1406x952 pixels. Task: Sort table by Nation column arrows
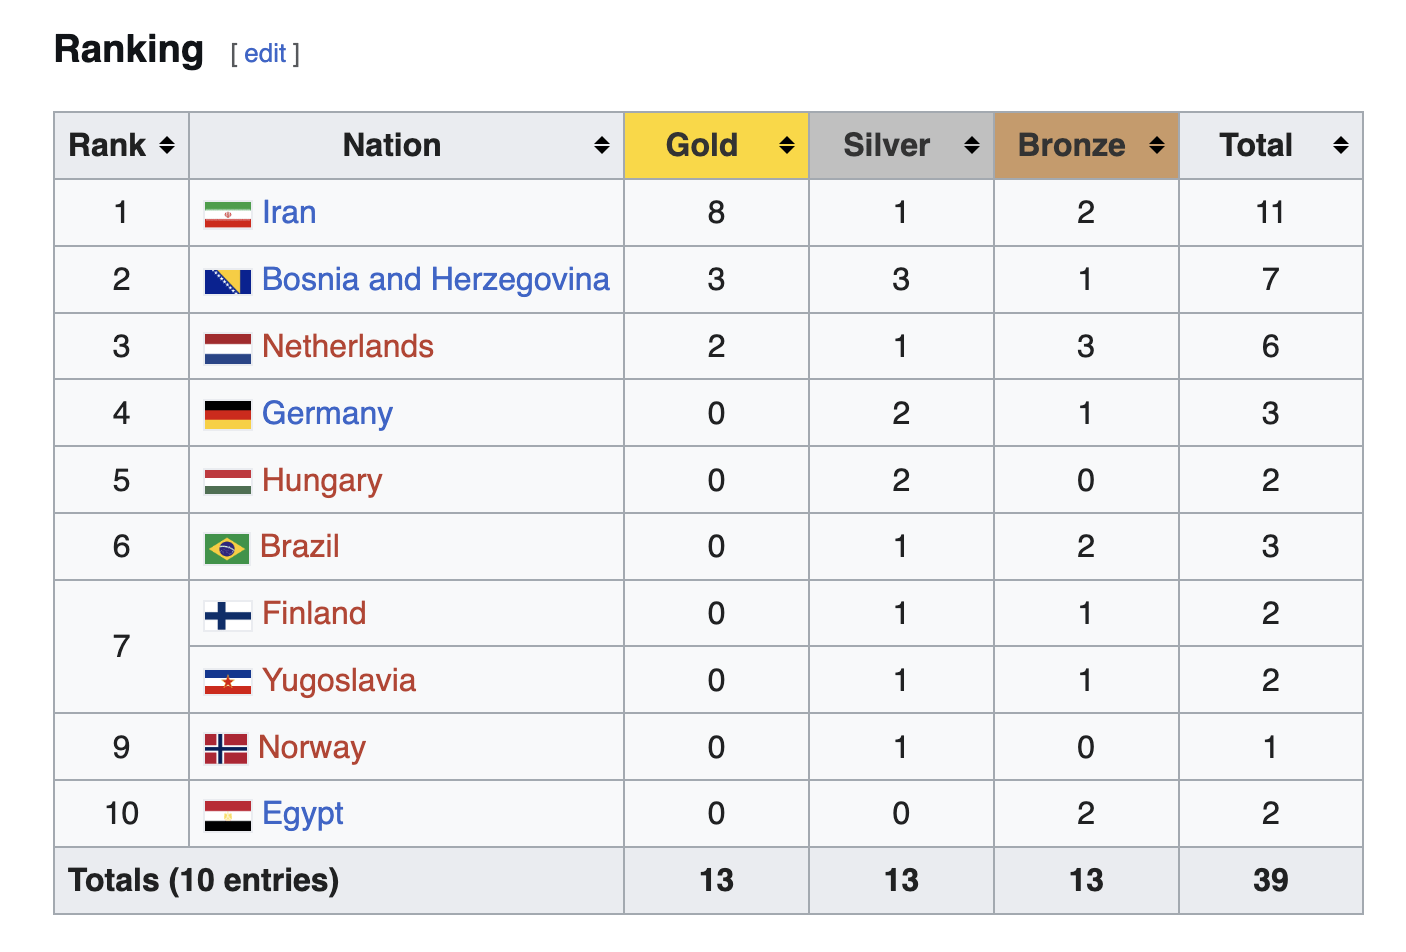(601, 146)
